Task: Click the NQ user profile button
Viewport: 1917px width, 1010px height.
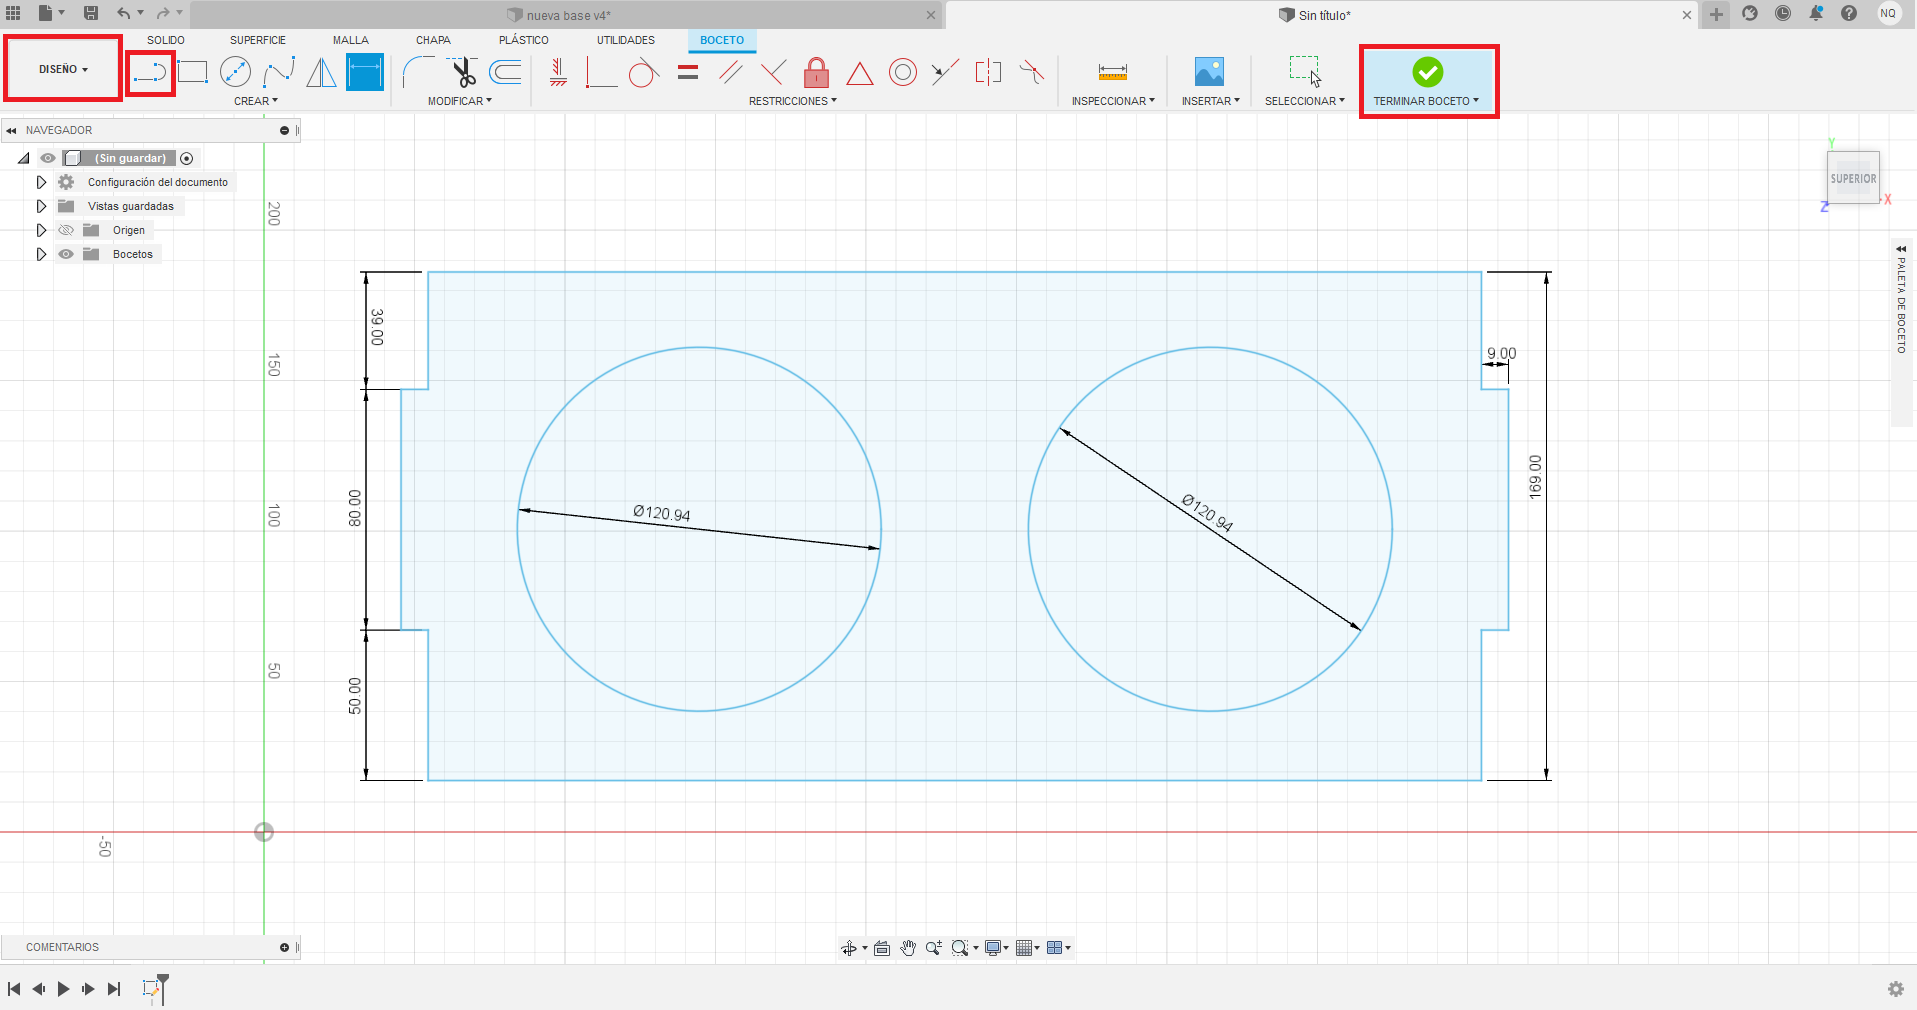Action: tap(1888, 14)
